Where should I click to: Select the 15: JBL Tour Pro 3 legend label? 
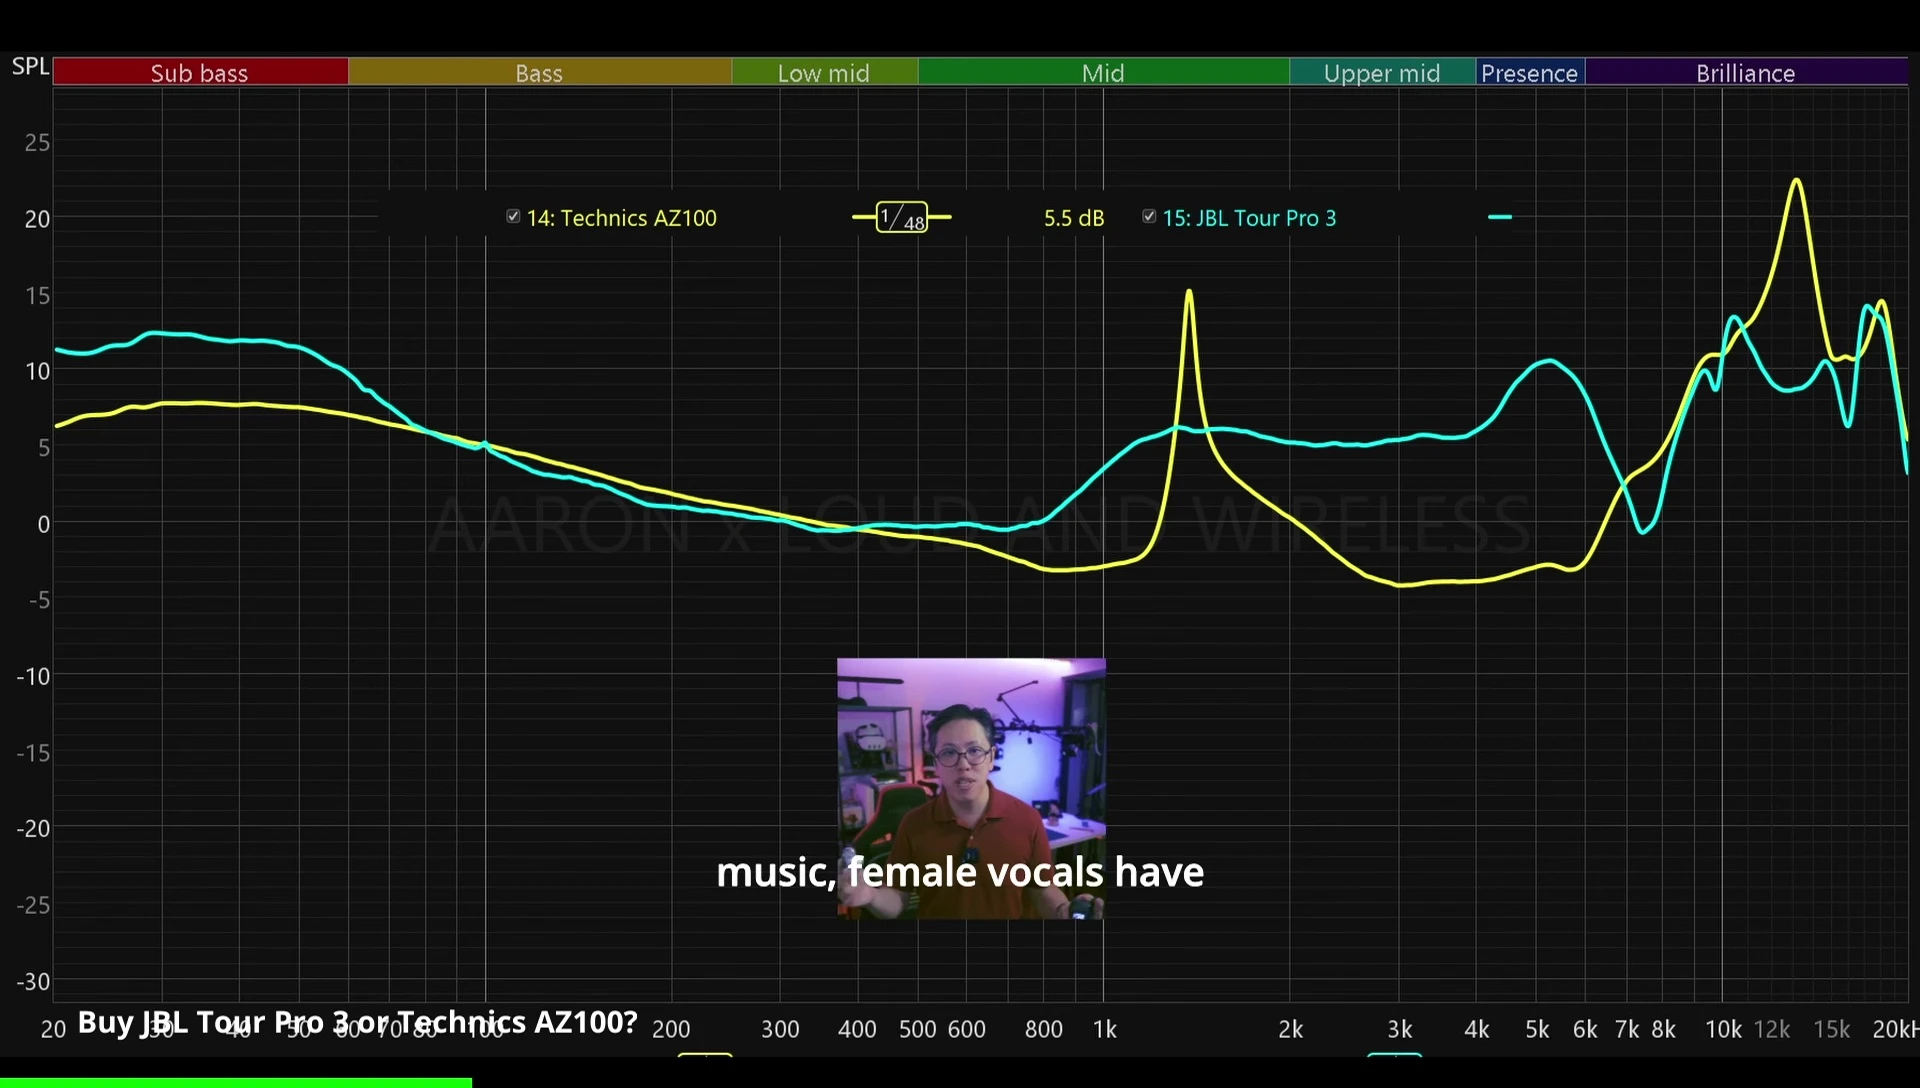(1249, 218)
